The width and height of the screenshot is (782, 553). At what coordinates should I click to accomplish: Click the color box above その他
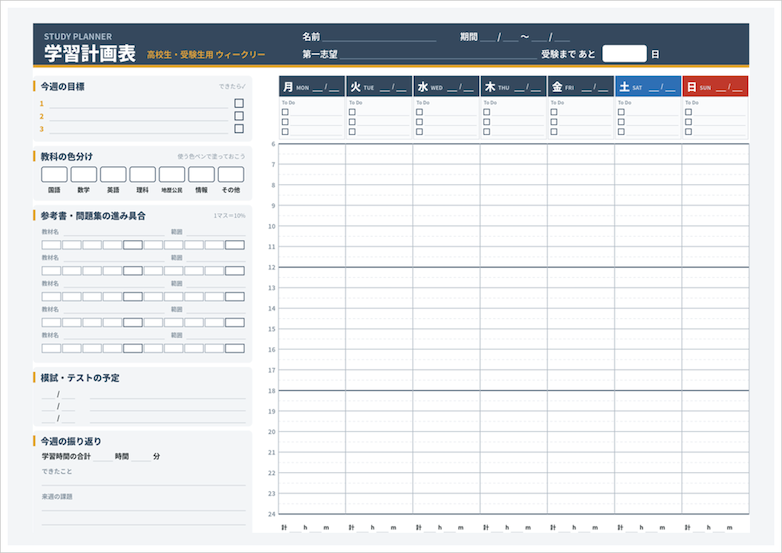(231, 175)
